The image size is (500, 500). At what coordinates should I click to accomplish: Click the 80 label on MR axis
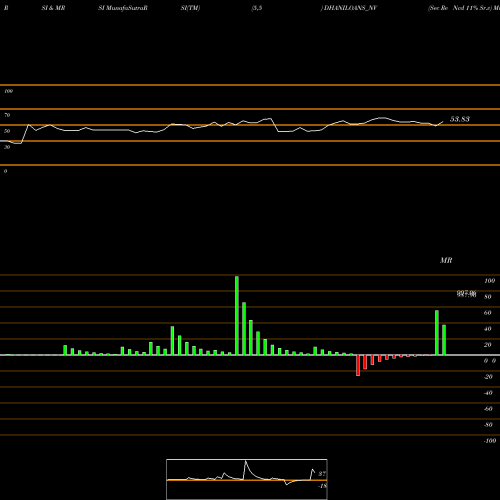click(x=488, y=297)
